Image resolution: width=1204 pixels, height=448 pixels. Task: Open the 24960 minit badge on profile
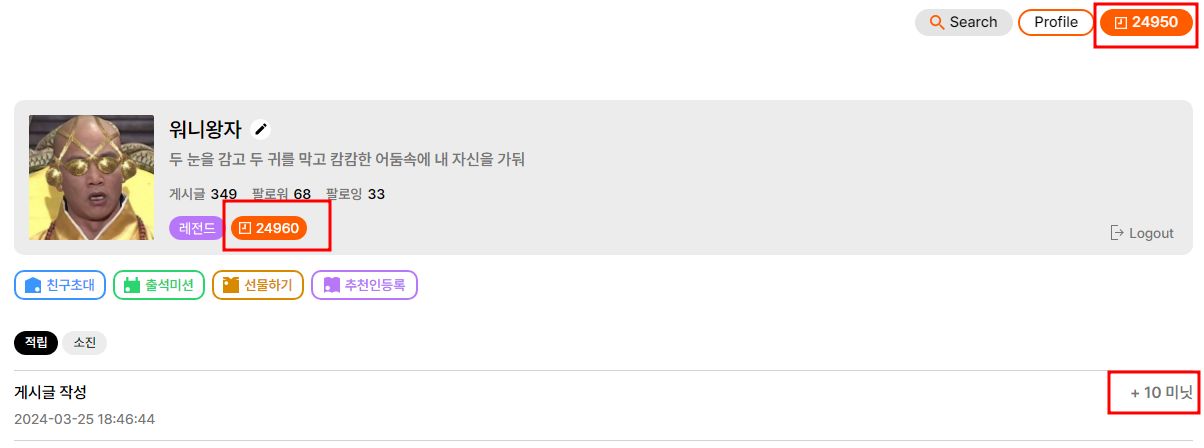[268, 228]
